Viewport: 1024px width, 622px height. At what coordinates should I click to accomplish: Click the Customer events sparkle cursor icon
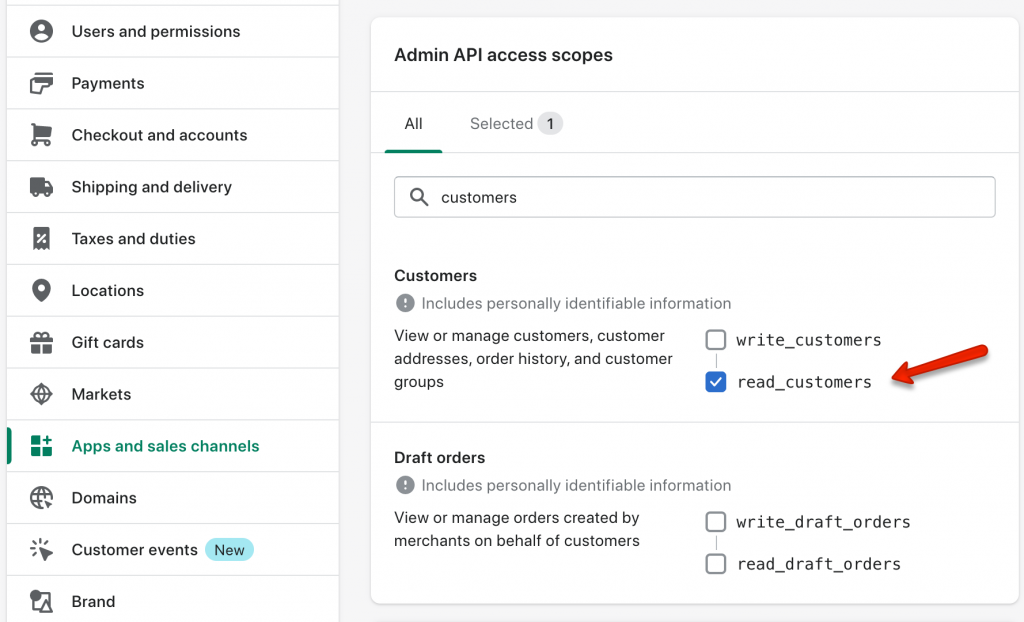41,549
